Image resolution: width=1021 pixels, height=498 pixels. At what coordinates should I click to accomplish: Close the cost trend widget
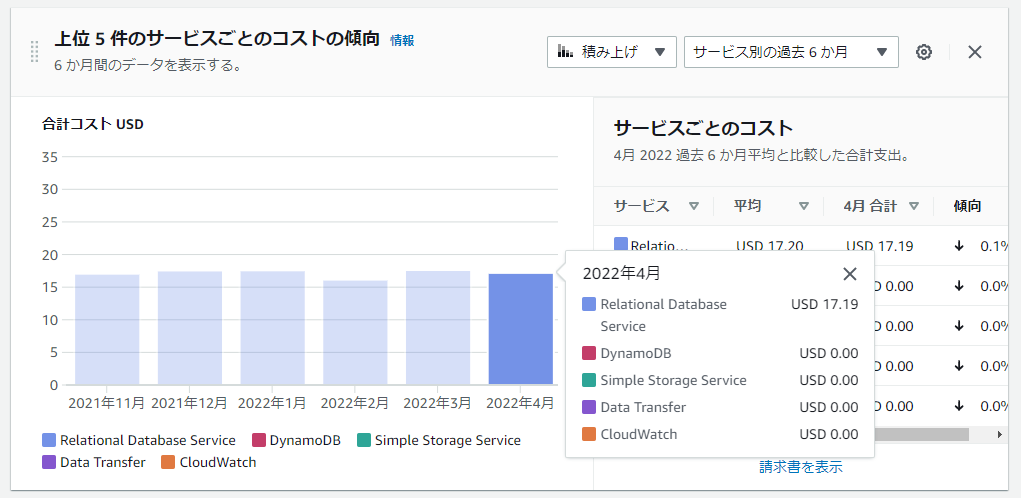point(975,52)
